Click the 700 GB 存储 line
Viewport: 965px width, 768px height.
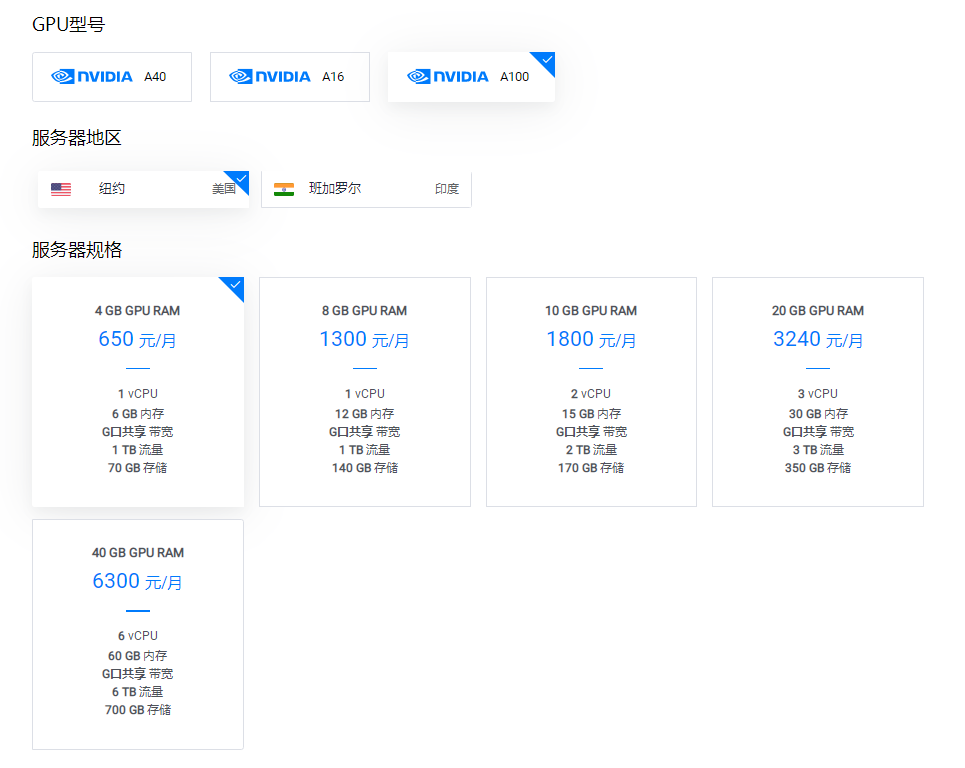[138, 710]
